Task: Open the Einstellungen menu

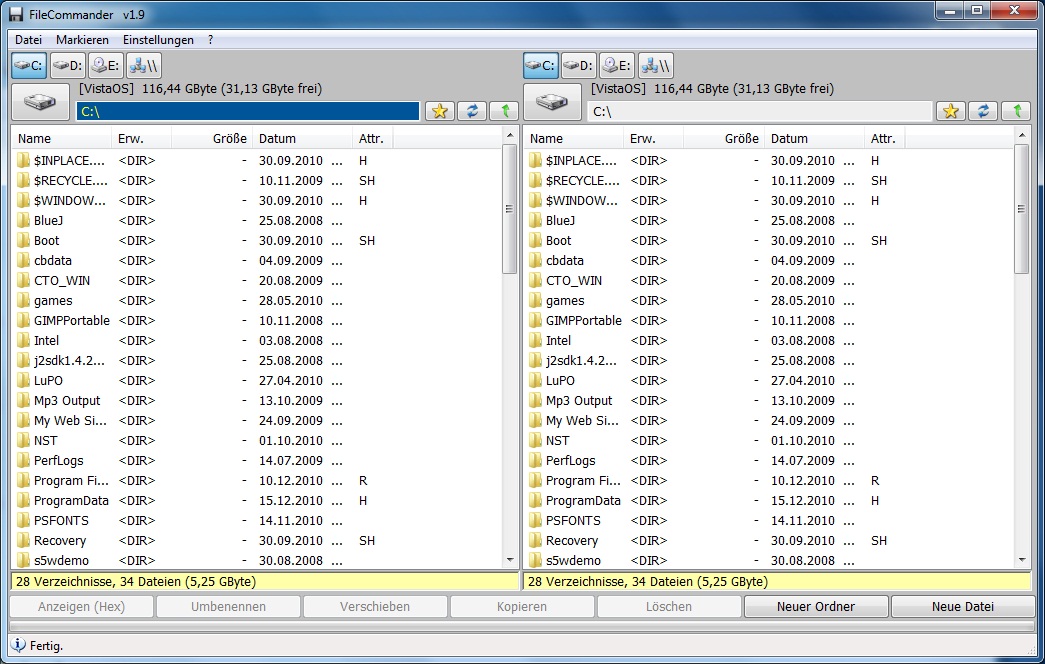Action: pyautogui.click(x=158, y=40)
